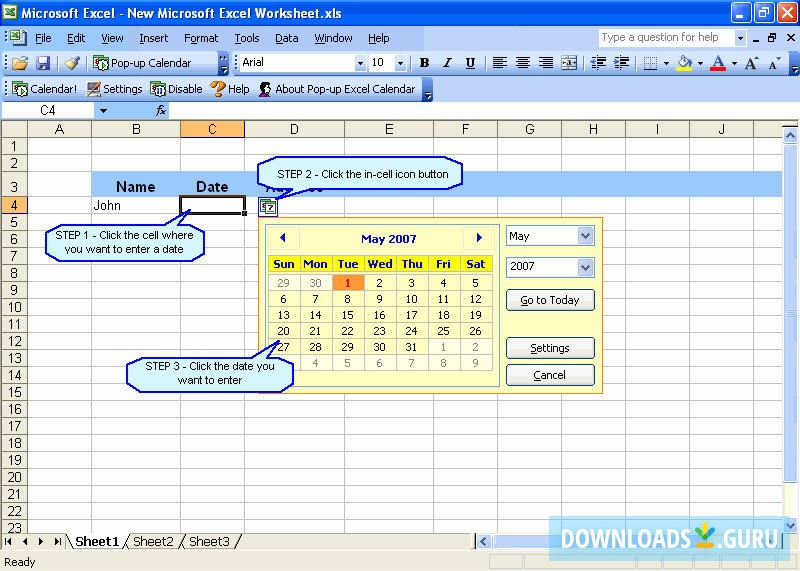Viewport: 800px width, 571px height.
Task: Click the Borders icon
Action: click(x=650, y=63)
